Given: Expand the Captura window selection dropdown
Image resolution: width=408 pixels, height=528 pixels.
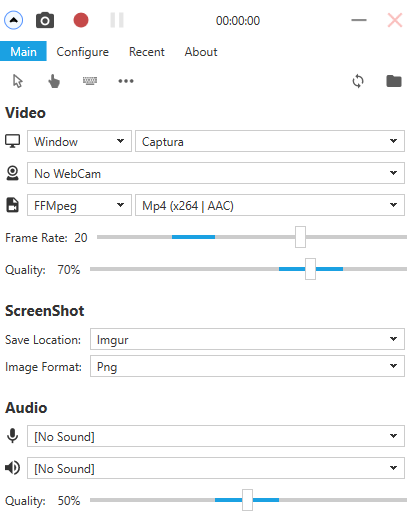Looking at the screenshot, I should [x=270, y=141].
